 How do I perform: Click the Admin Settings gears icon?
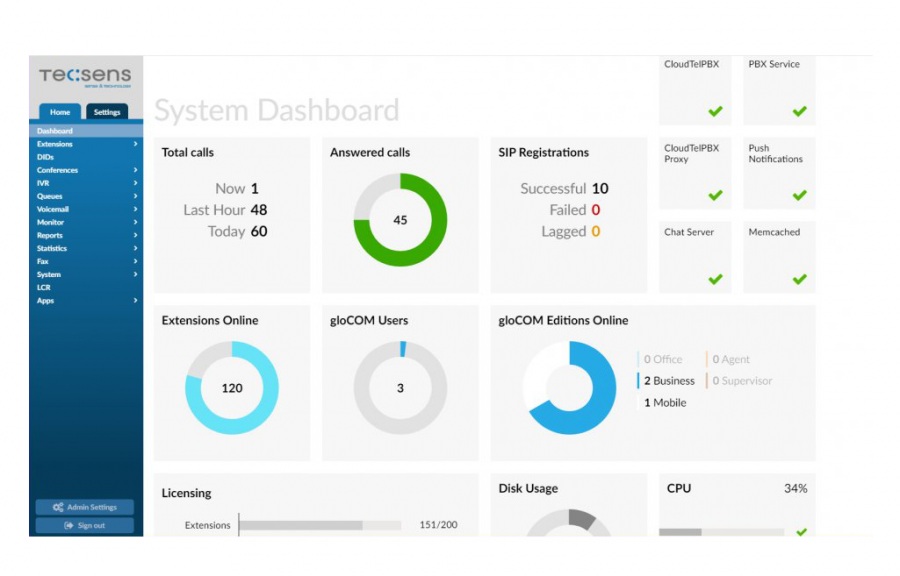pyautogui.click(x=58, y=507)
